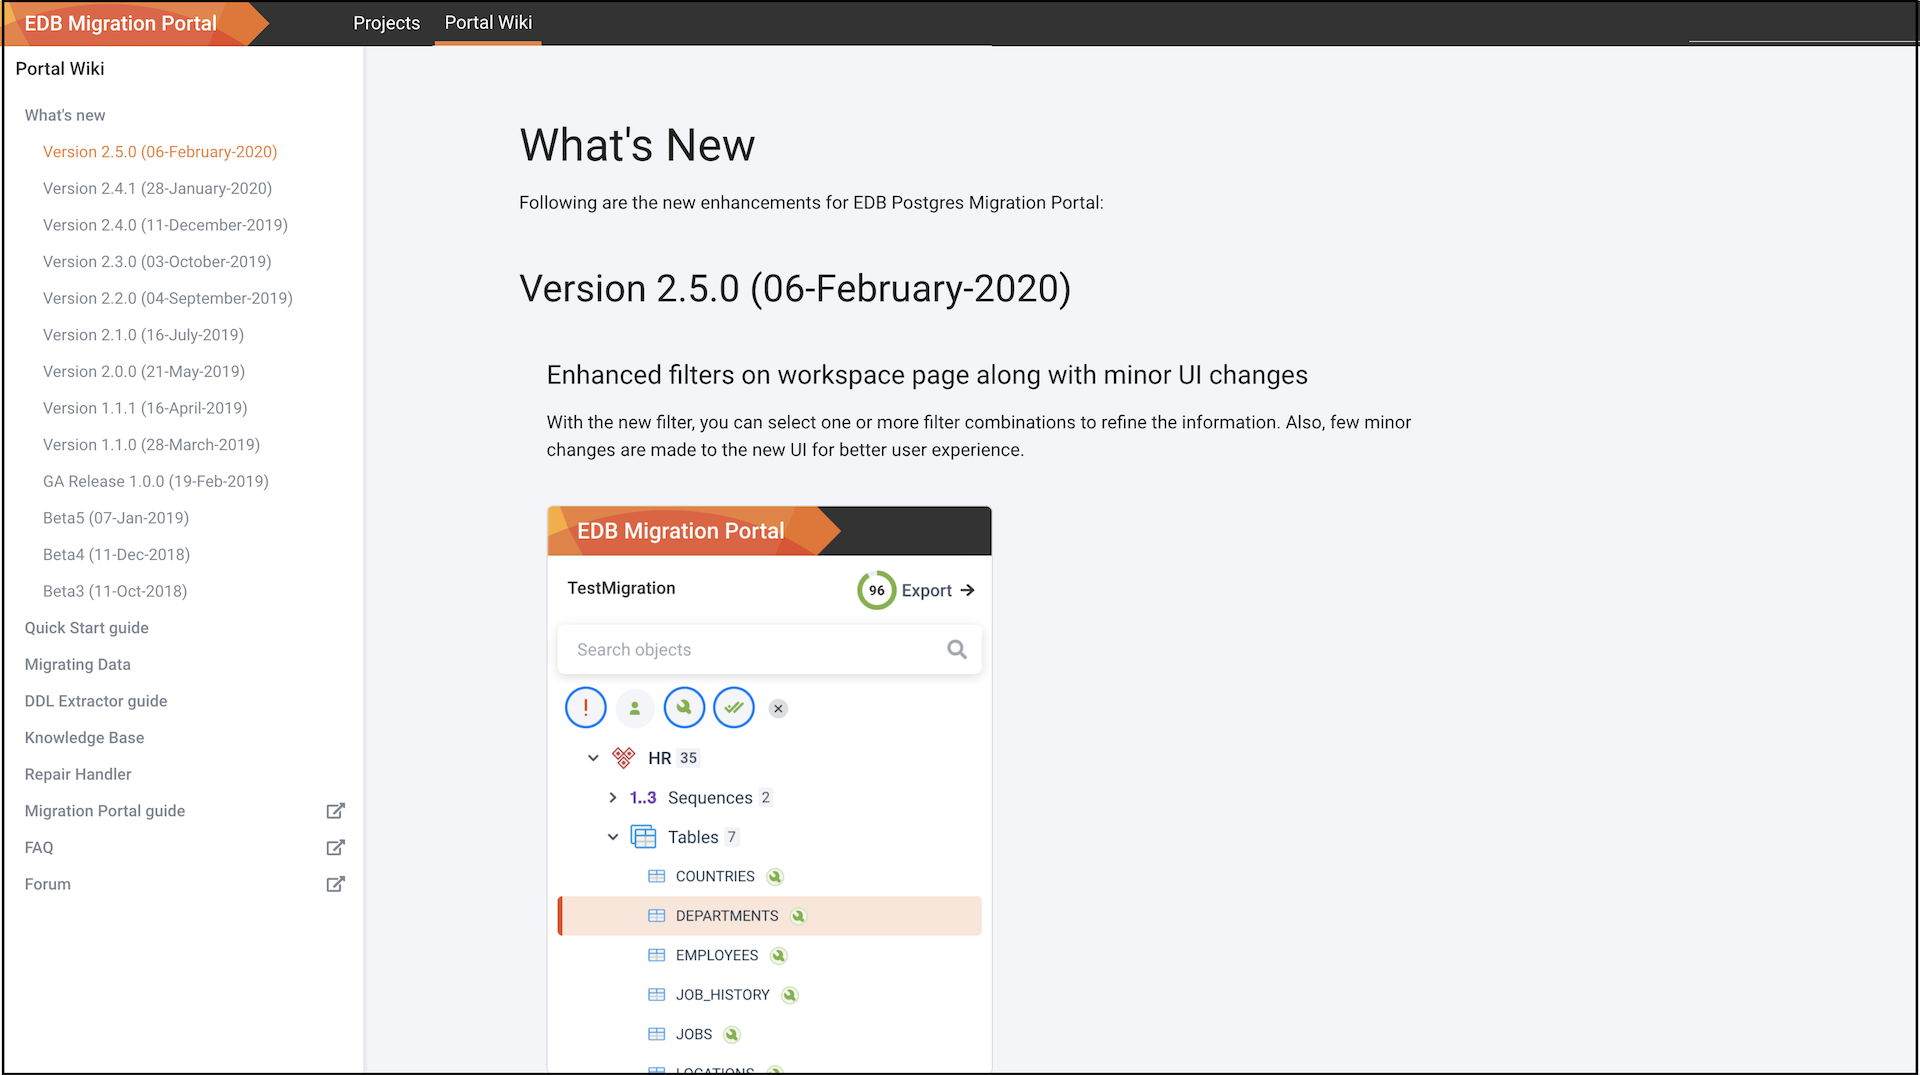1920x1075 pixels.
Task: Open the Projects tab
Action: coord(386,23)
